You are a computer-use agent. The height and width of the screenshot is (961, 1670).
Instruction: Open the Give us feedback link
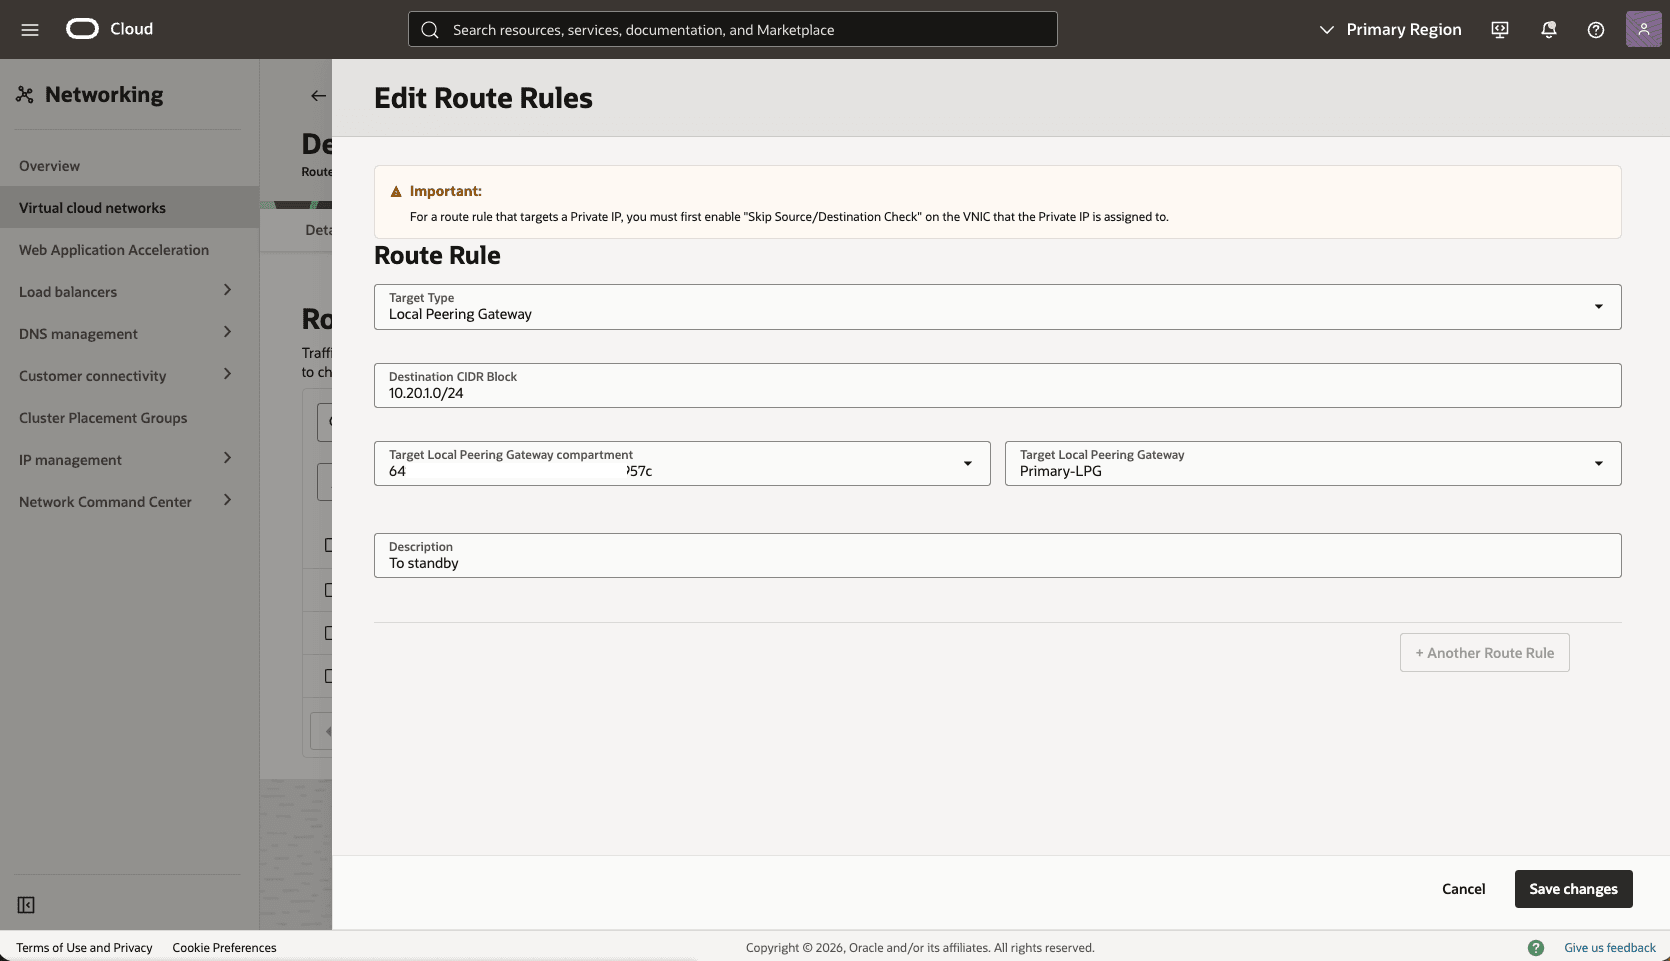tap(1608, 947)
